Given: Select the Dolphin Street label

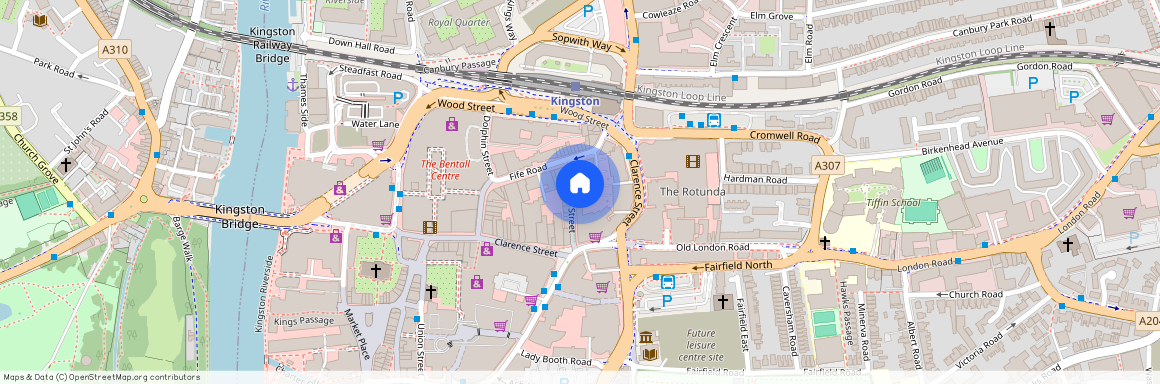Looking at the screenshot, I should (x=487, y=146).
